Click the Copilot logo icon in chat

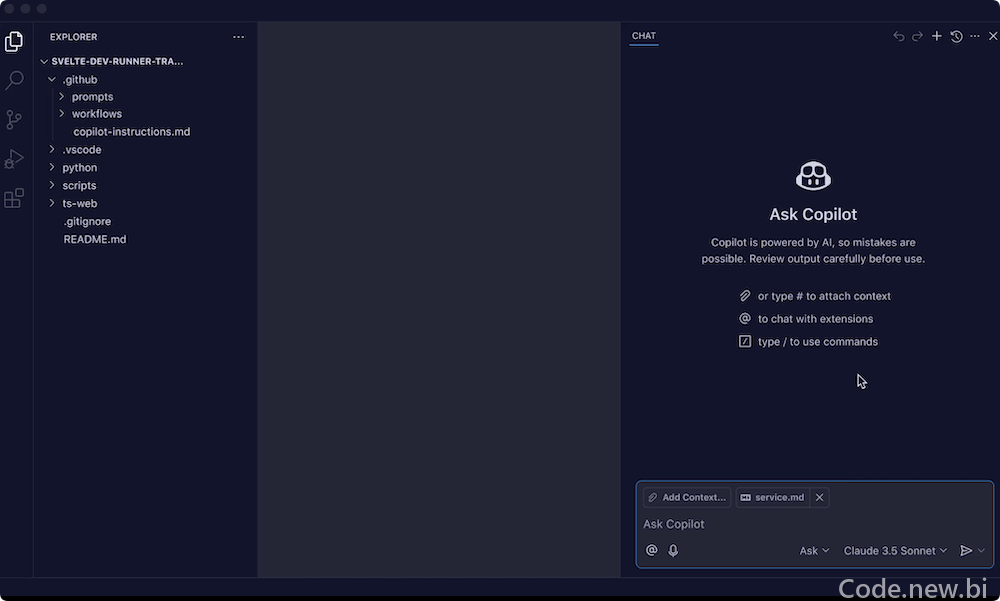click(x=813, y=175)
